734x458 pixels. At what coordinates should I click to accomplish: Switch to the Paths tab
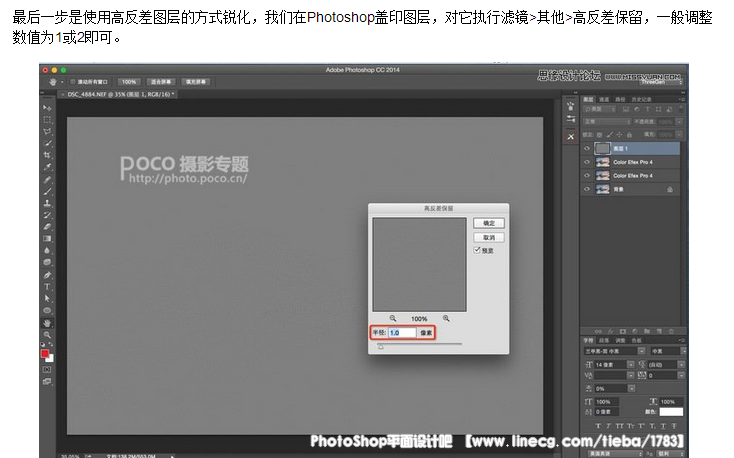coord(620,99)
